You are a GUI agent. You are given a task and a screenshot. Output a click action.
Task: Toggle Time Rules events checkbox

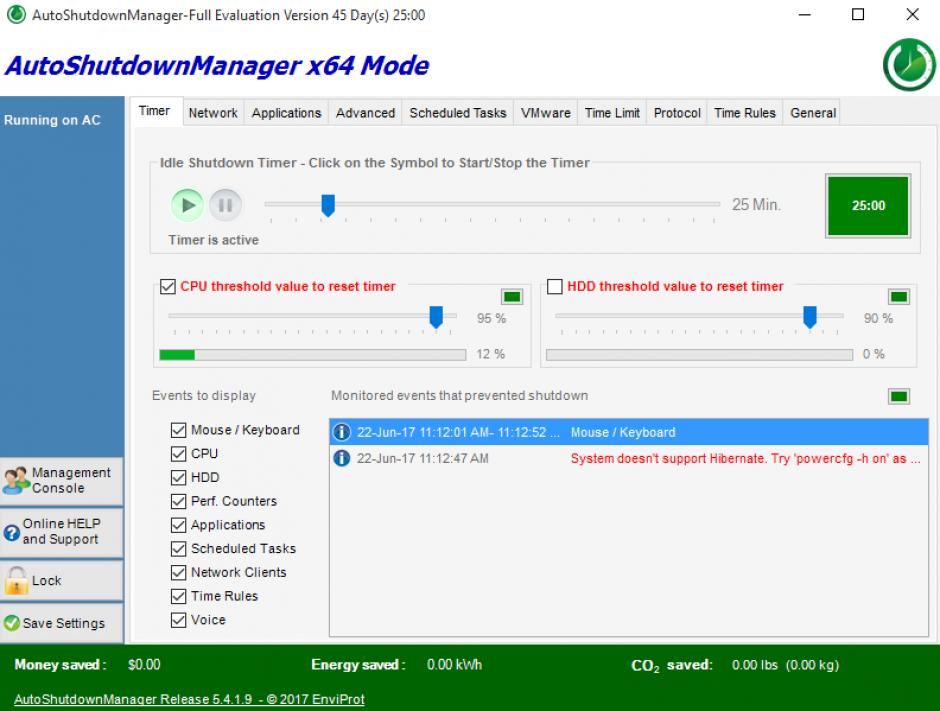pyautogui.click(x=178, y=596)
